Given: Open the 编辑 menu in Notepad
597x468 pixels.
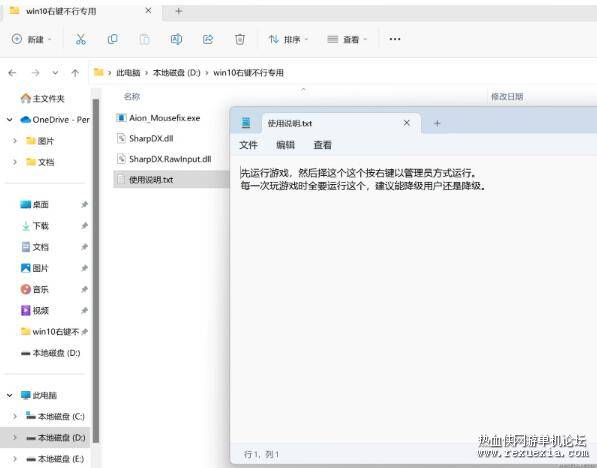Looking at the screenshot, I should pos(285,145).
